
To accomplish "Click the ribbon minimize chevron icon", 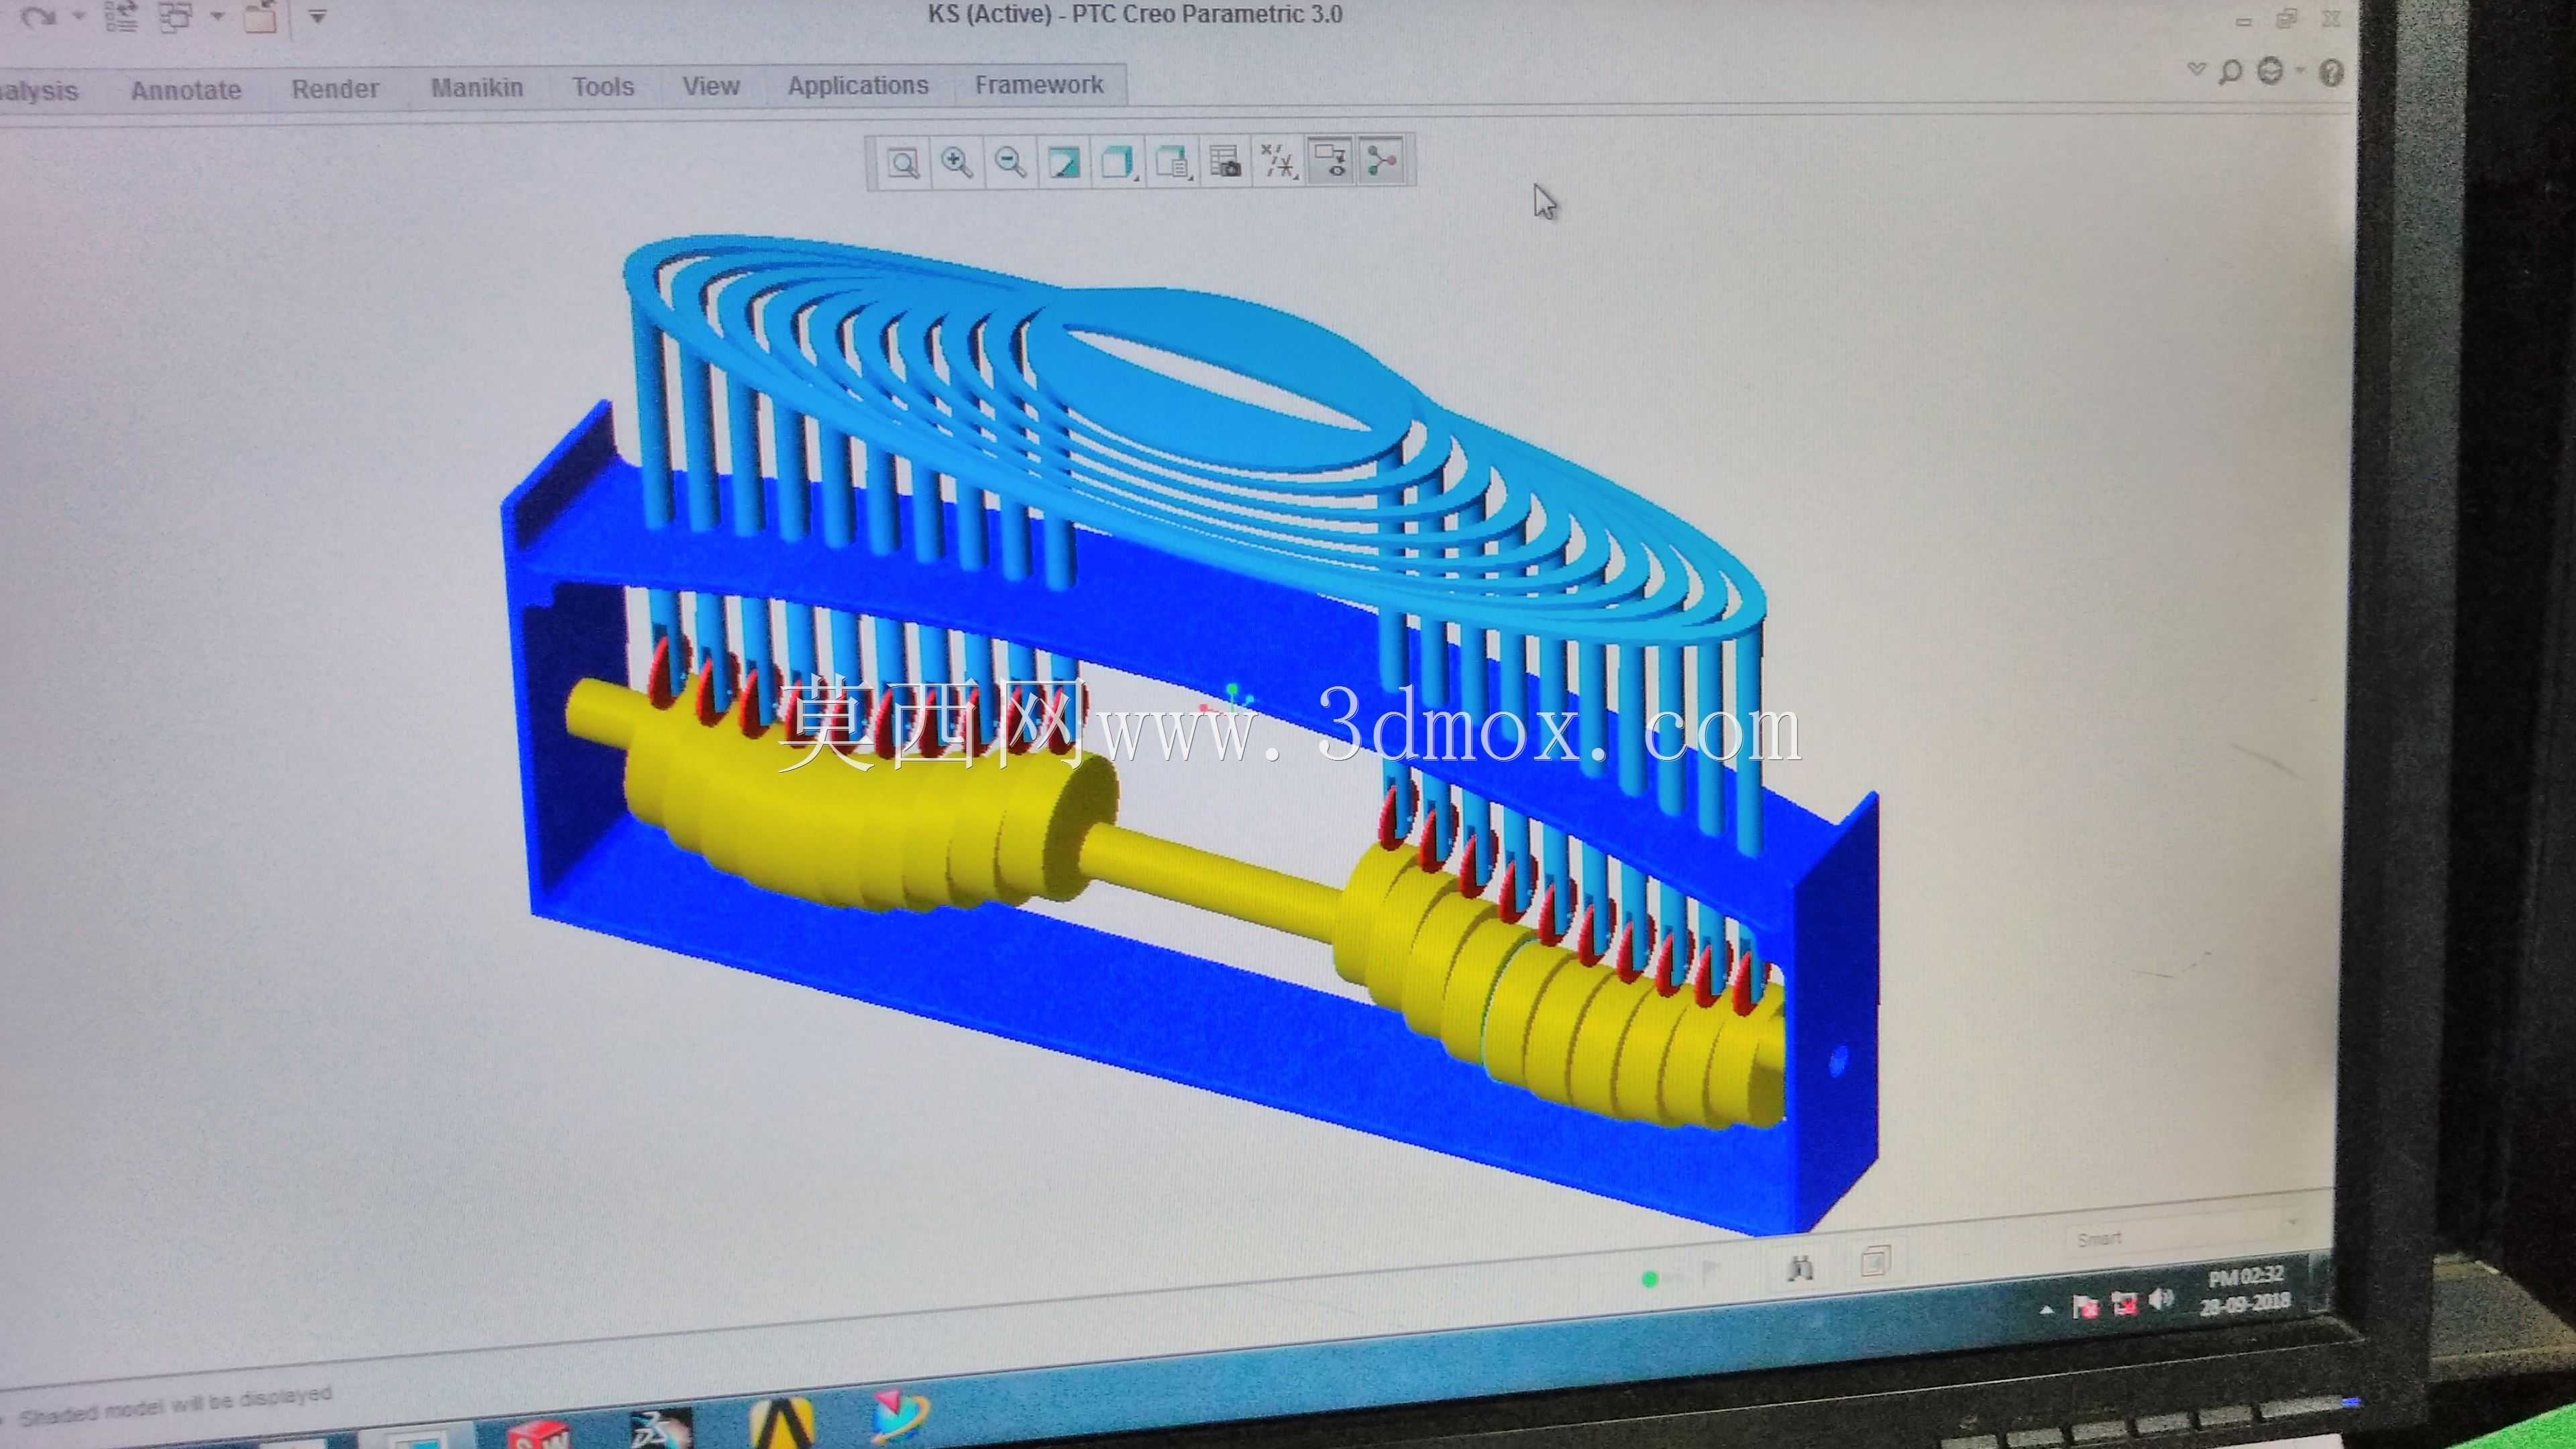I will (x=2196, y=69).
